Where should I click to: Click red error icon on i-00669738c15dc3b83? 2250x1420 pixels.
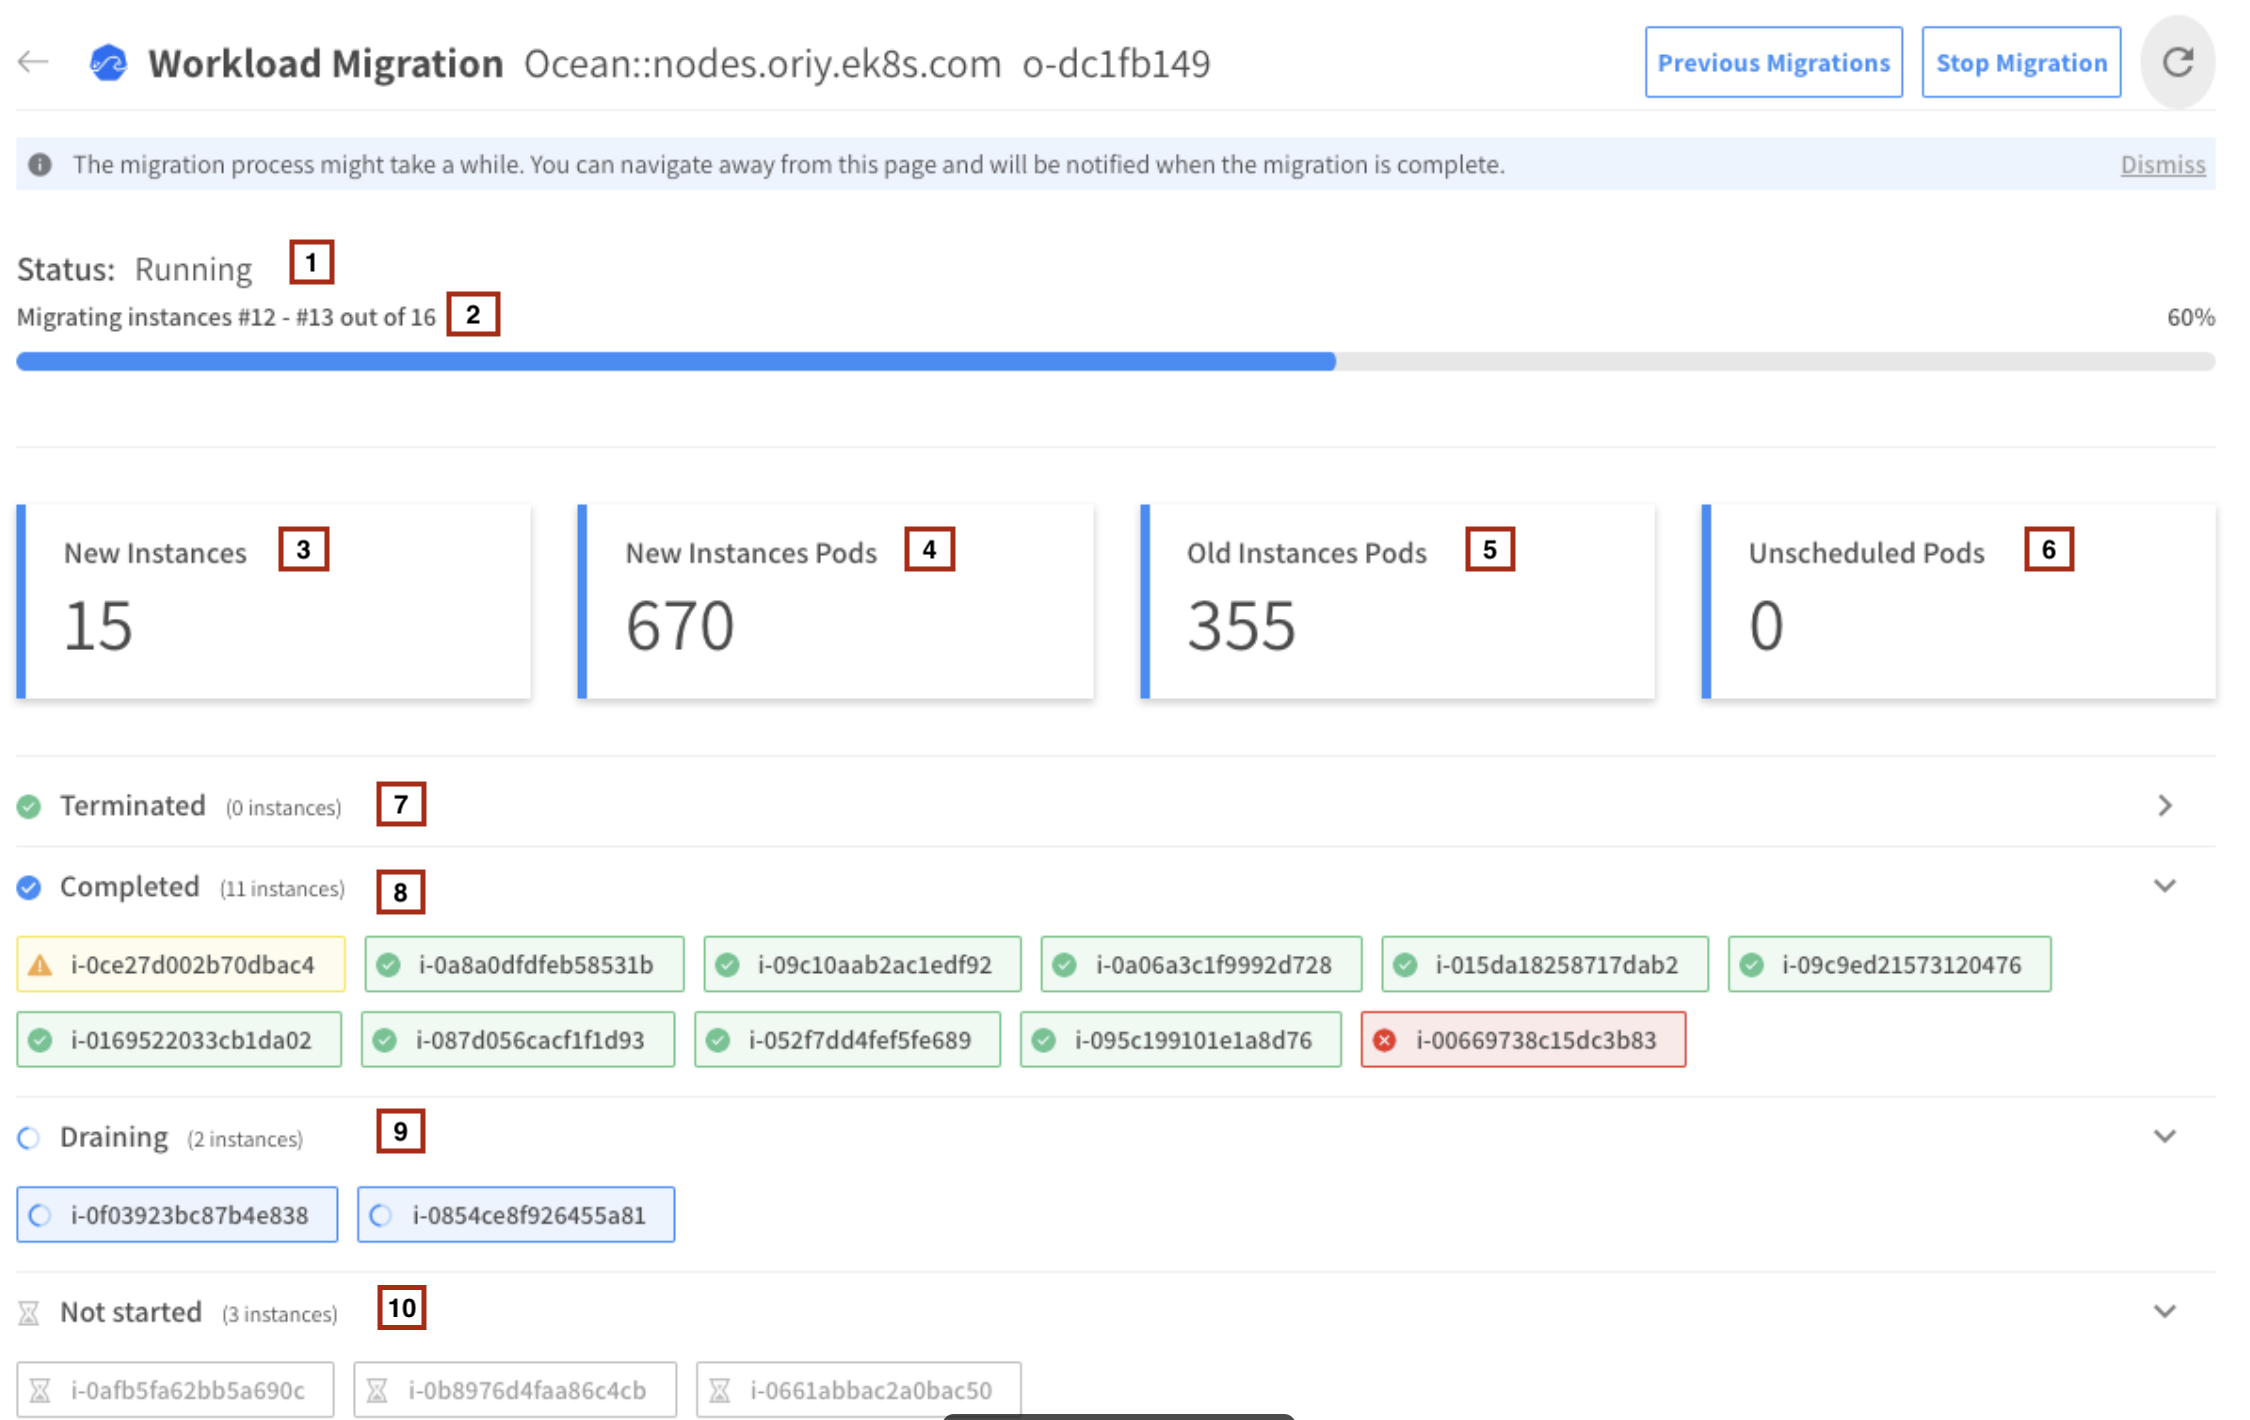pyautogui.click(x=1385, y=1040)
